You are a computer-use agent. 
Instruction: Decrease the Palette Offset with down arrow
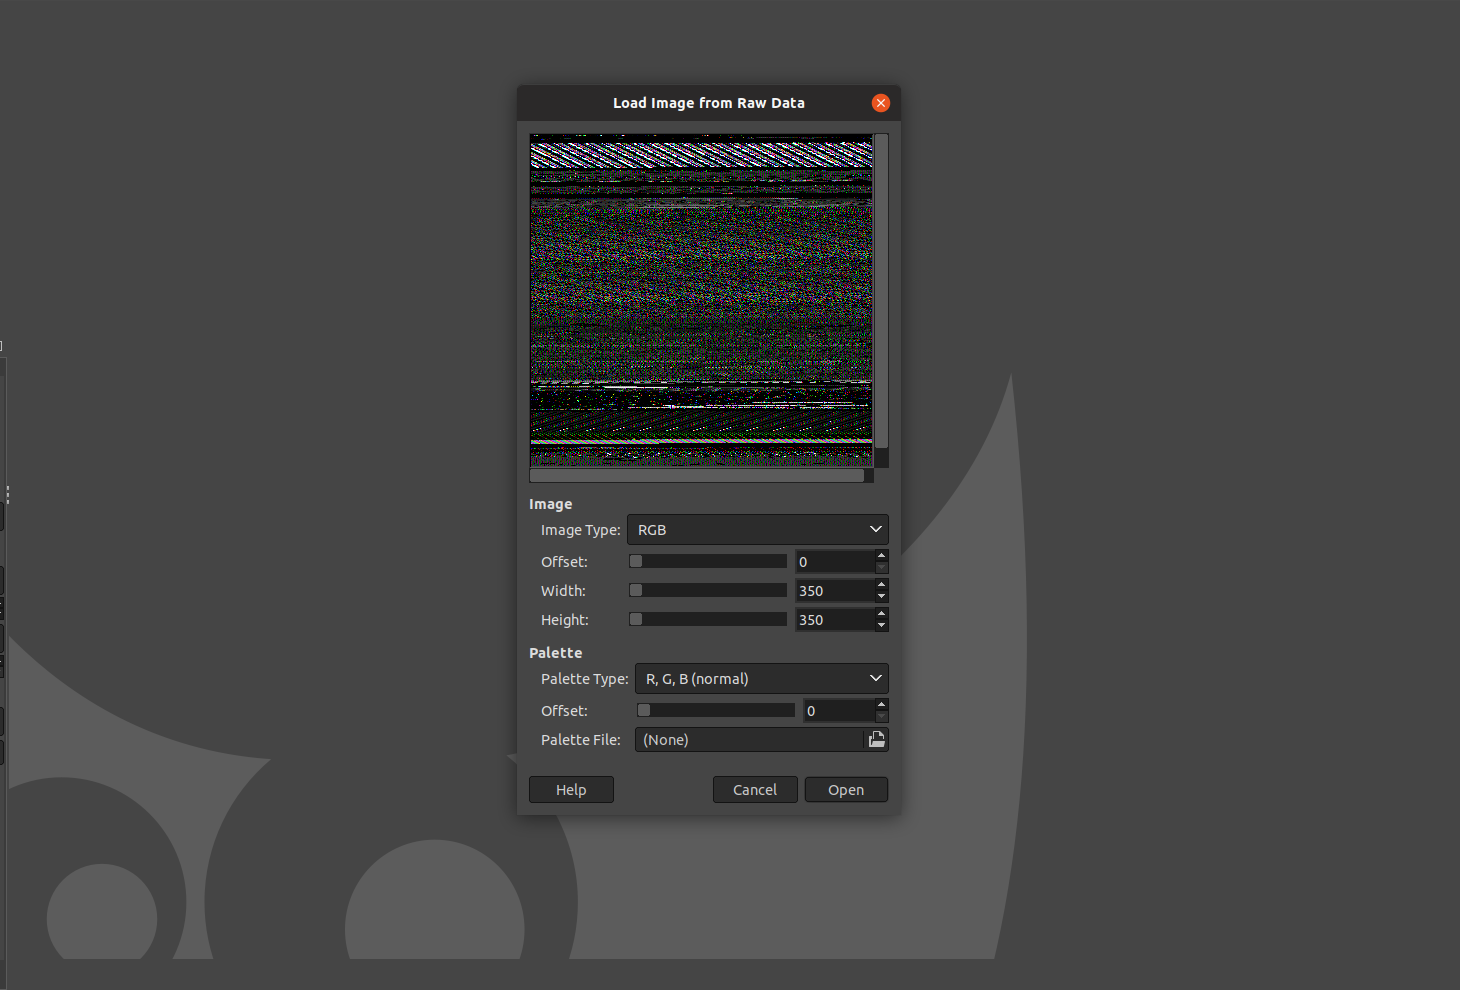coord(881,717)
